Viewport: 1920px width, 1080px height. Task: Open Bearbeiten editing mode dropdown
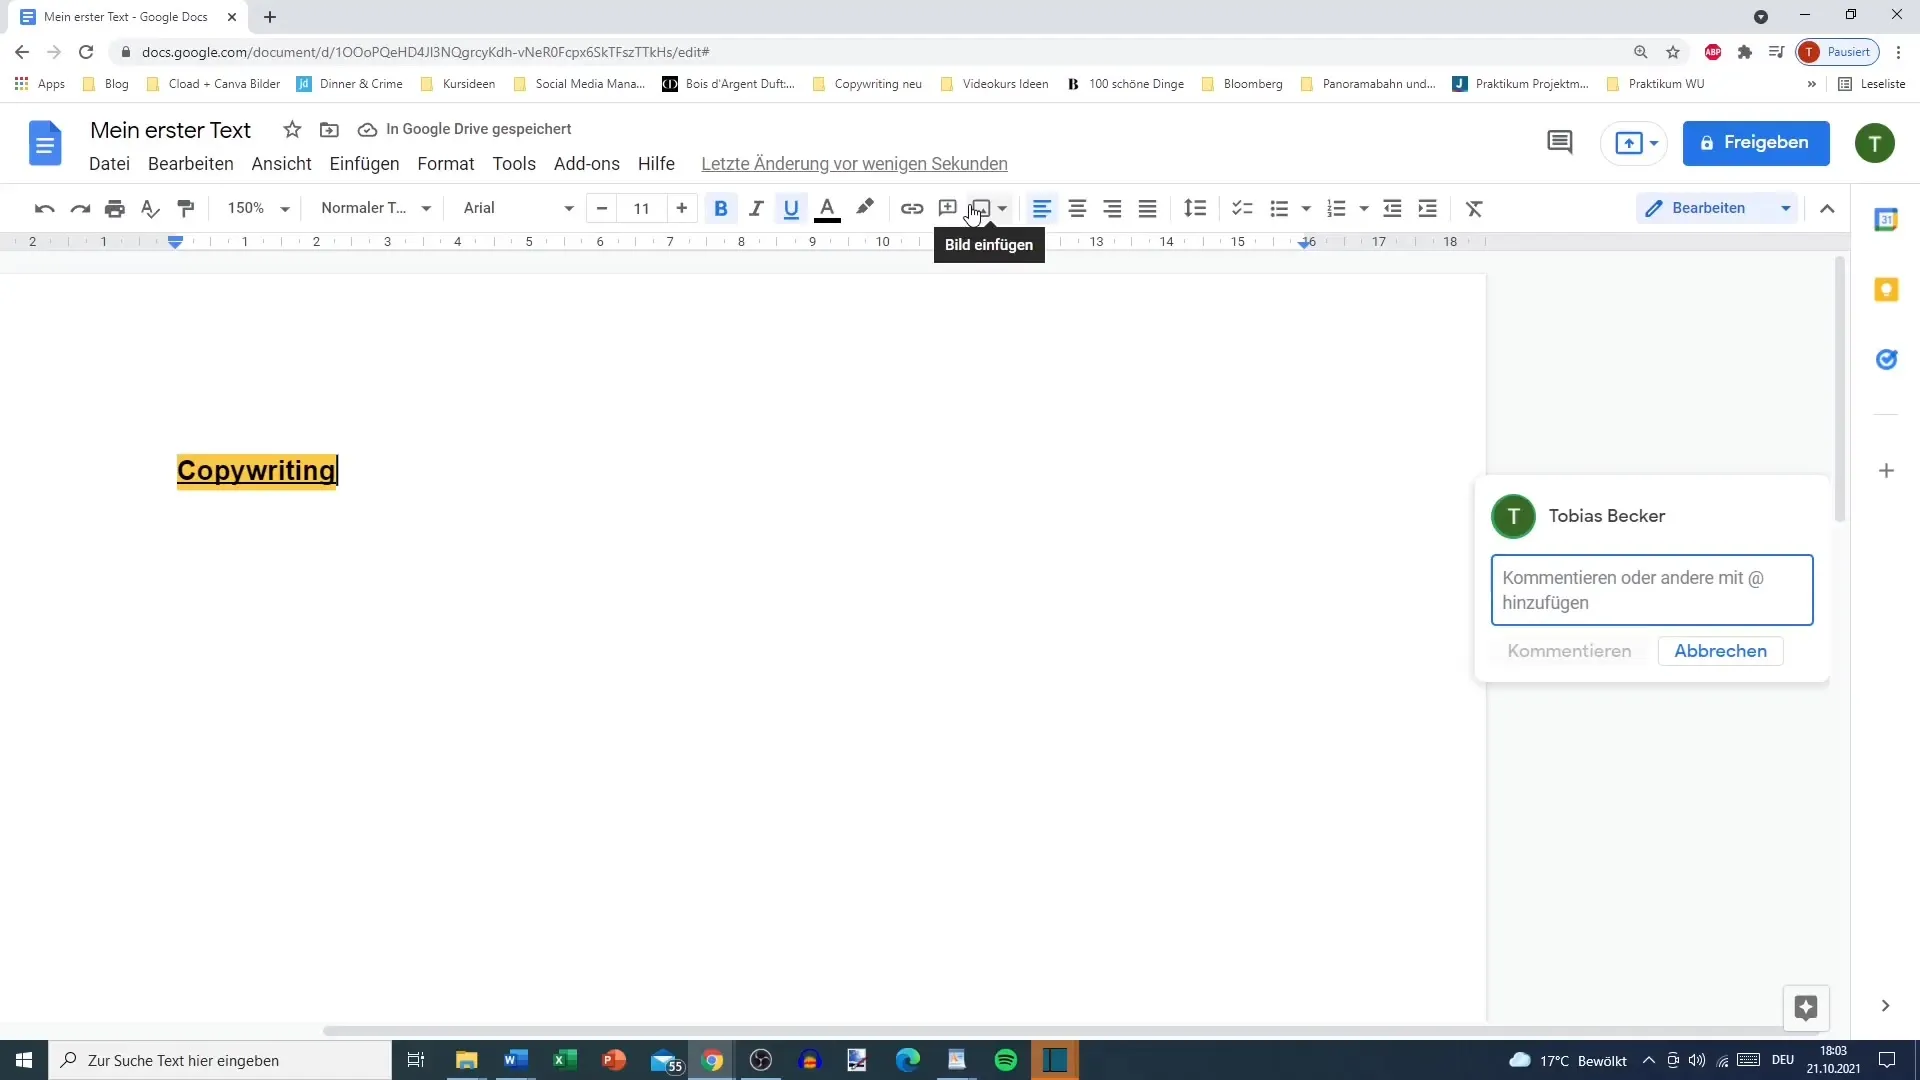(1716, 208)
